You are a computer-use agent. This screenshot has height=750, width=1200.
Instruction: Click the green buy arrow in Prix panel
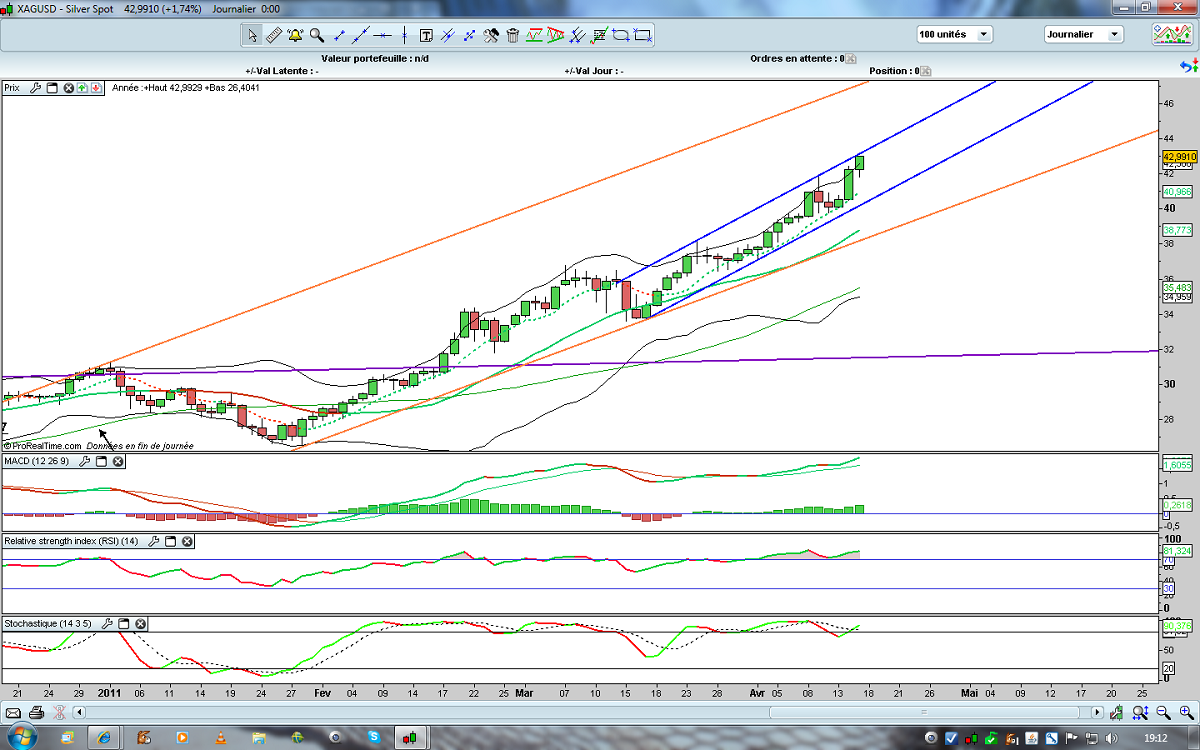tap(83, 88)
